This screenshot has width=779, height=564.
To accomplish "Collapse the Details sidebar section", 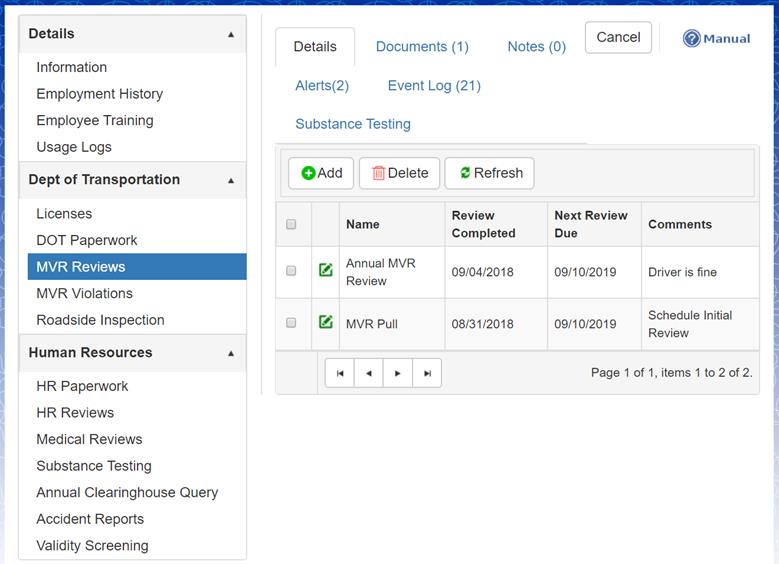I will pyautogui.click(x=231, y=34).
